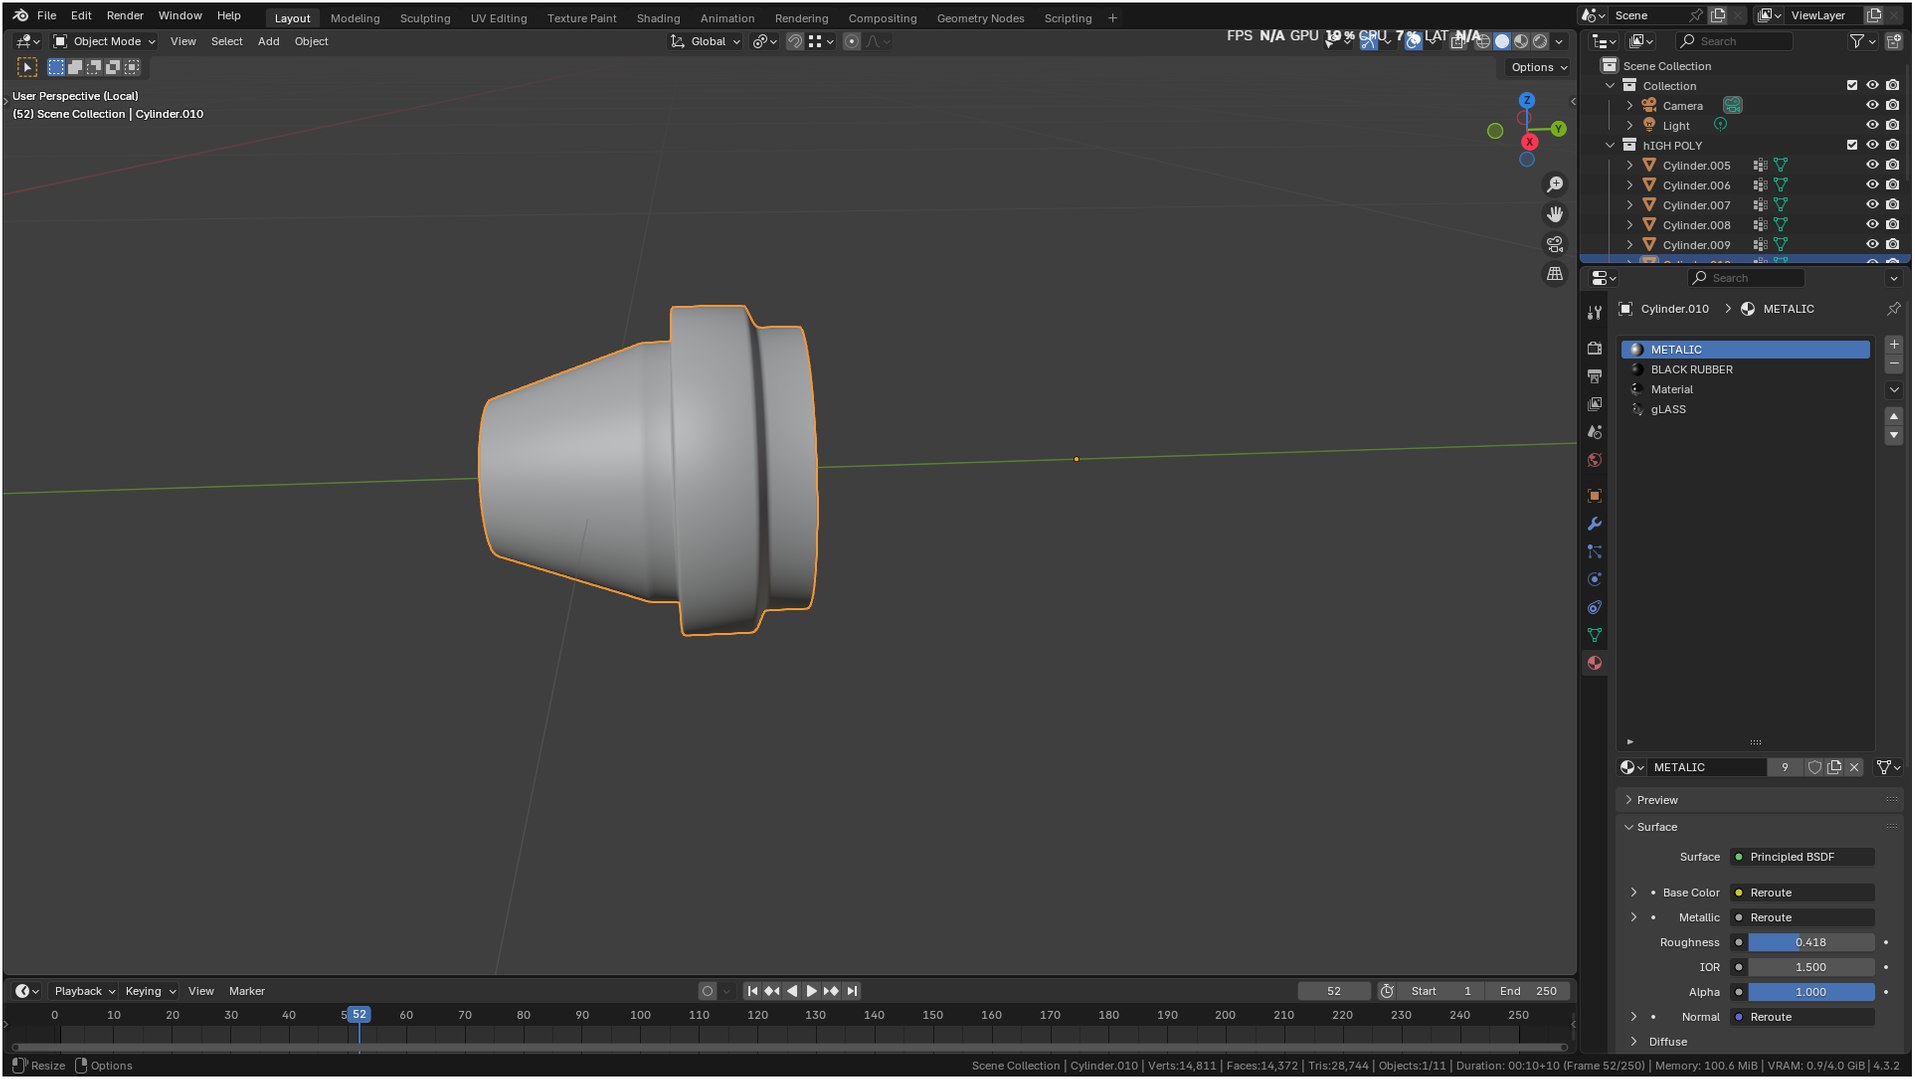Expand Cylinder.006 in outliner
The width and height of the screenshot is (1915, 1080).
pos(1629,185)
